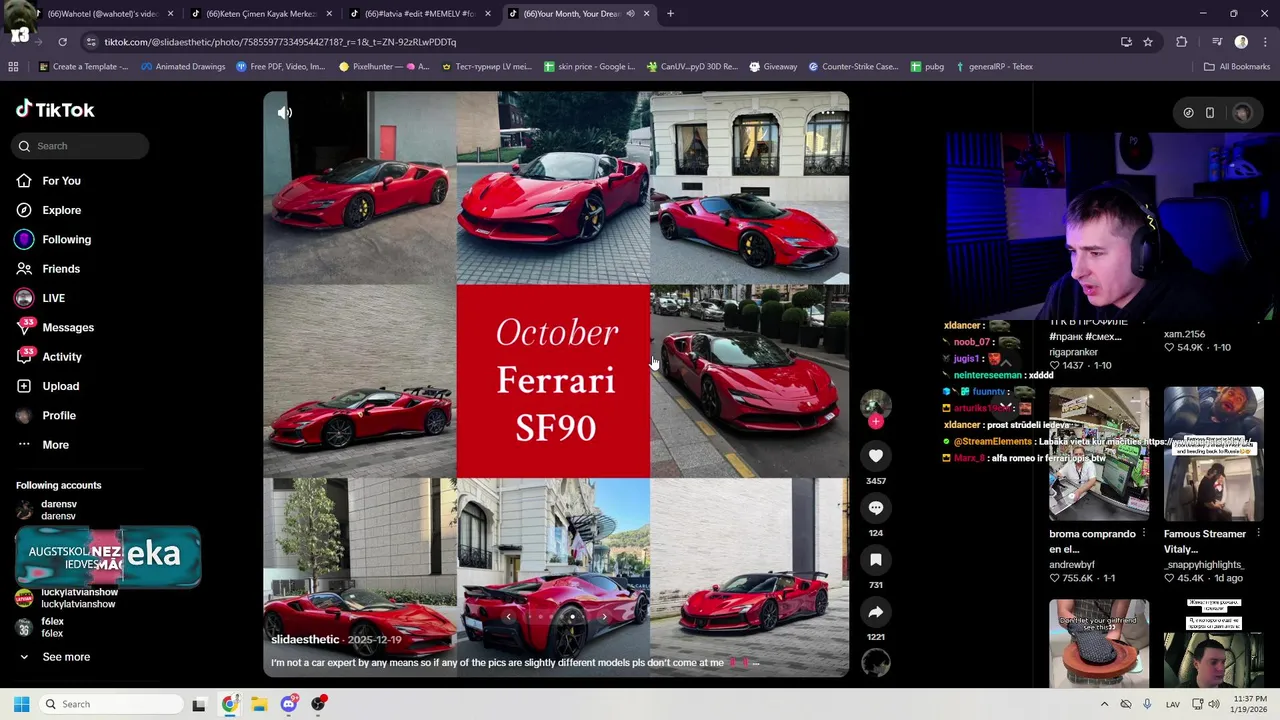Open the Task View taskbar button

click(x=199, y=704)
